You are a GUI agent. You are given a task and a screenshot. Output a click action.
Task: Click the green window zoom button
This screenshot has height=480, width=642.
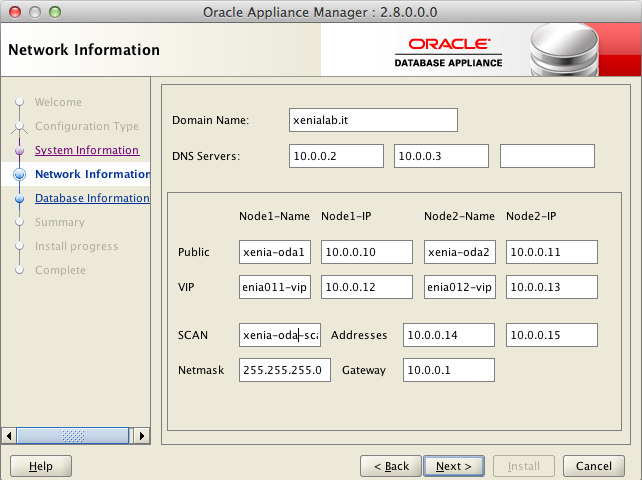tap(55, 12)
